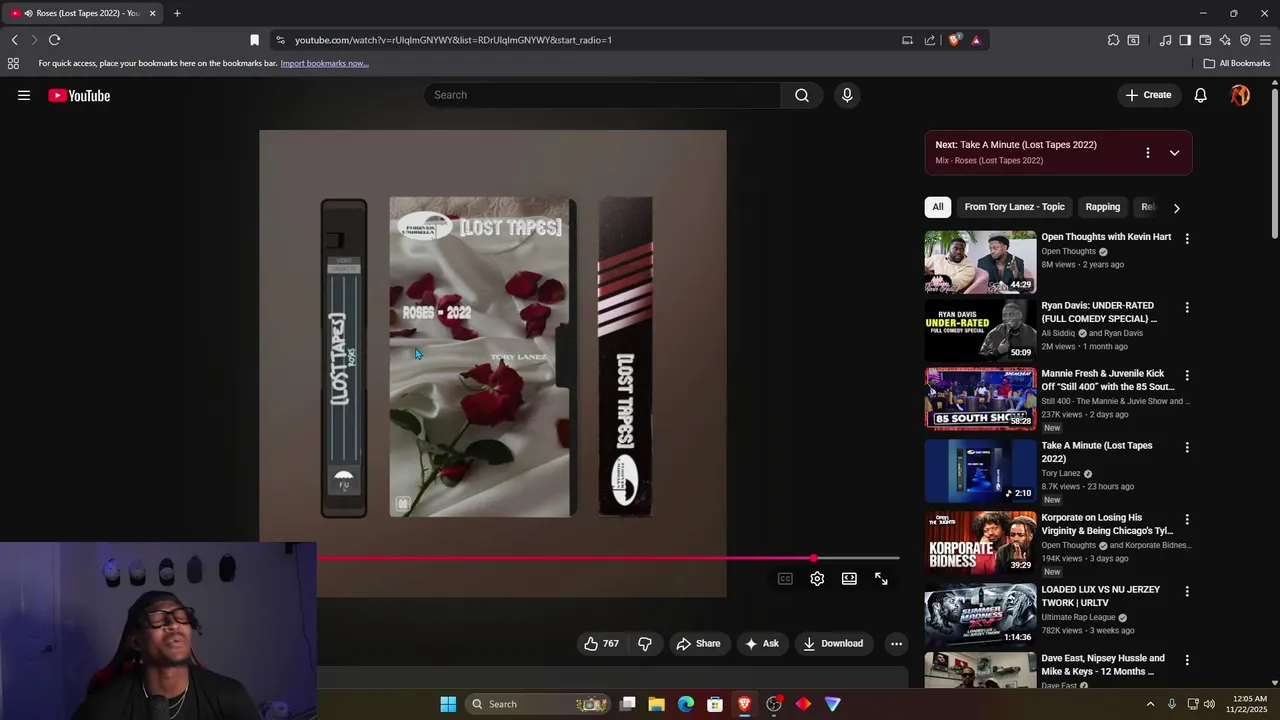The image size is (1280, 720).
Task: Open YouTube notifications bell
Action: click(1201, 95)
